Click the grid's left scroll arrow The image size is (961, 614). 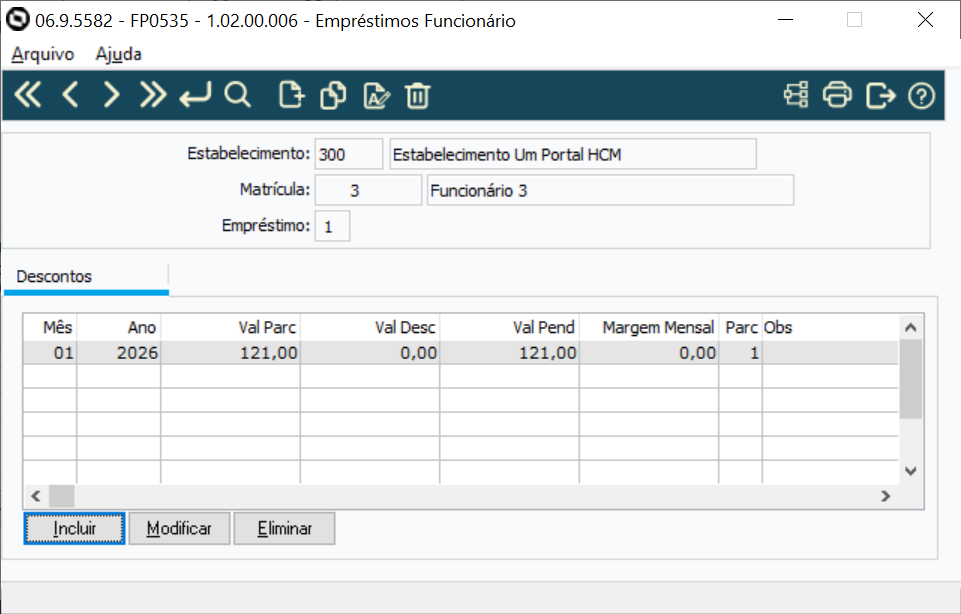pos(36,496)
